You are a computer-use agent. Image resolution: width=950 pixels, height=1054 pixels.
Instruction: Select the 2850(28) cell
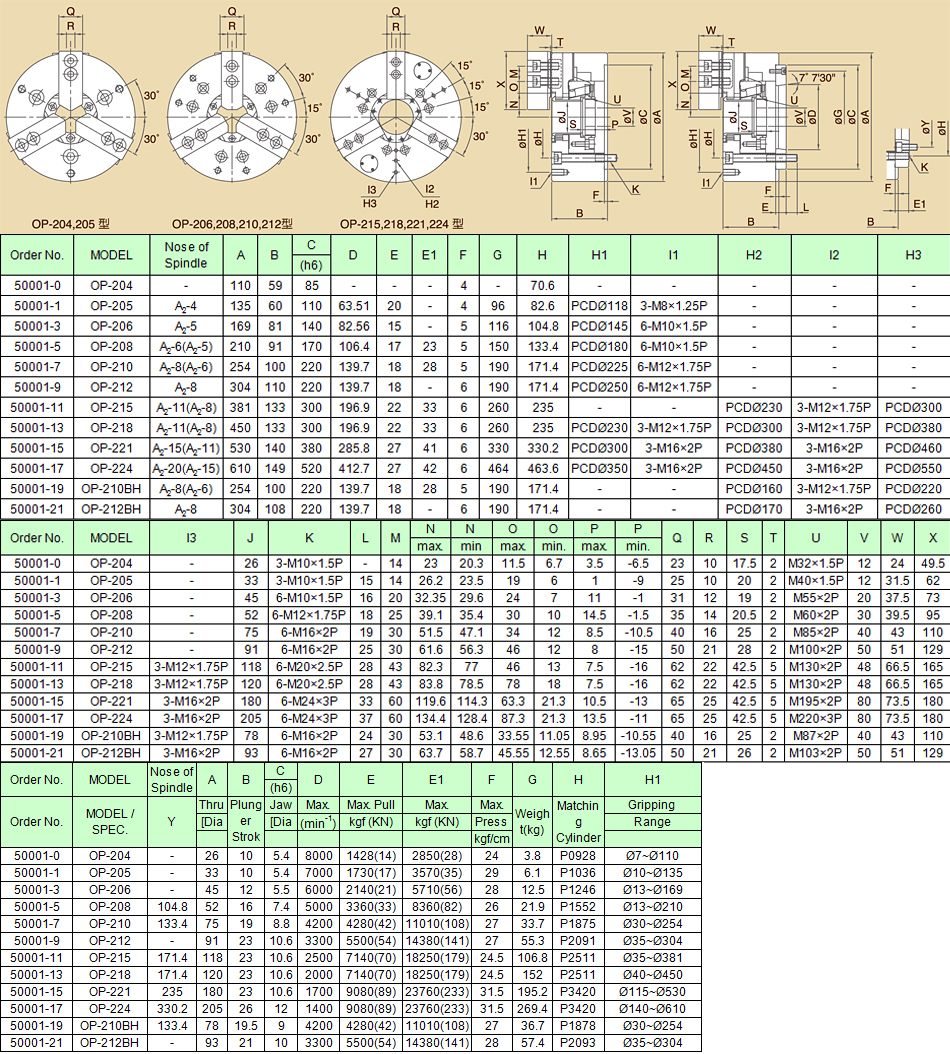(x=436, y=856)
